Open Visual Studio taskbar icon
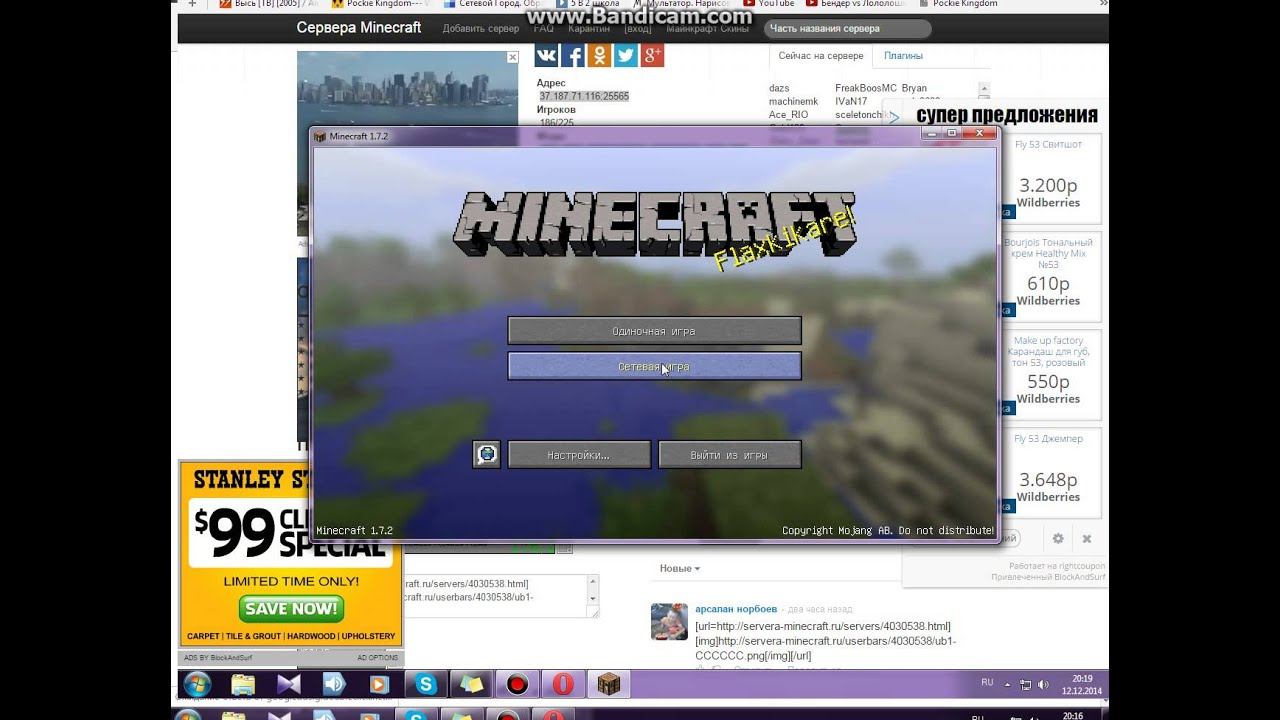Viewport: 1280px width, 720px height. pos(289,684)
